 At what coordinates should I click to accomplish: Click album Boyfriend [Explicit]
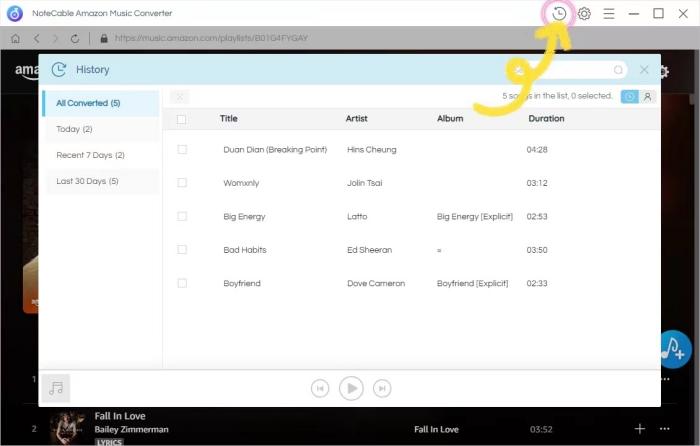coord(472,283)
